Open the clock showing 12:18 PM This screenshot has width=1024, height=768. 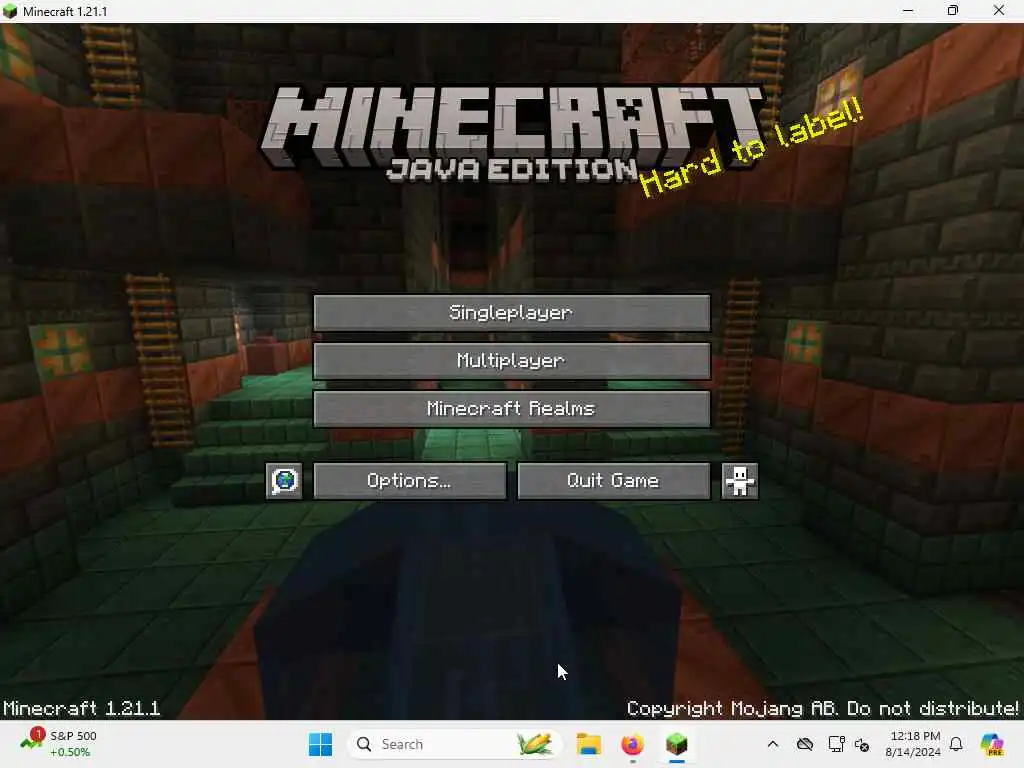[913, 744]
